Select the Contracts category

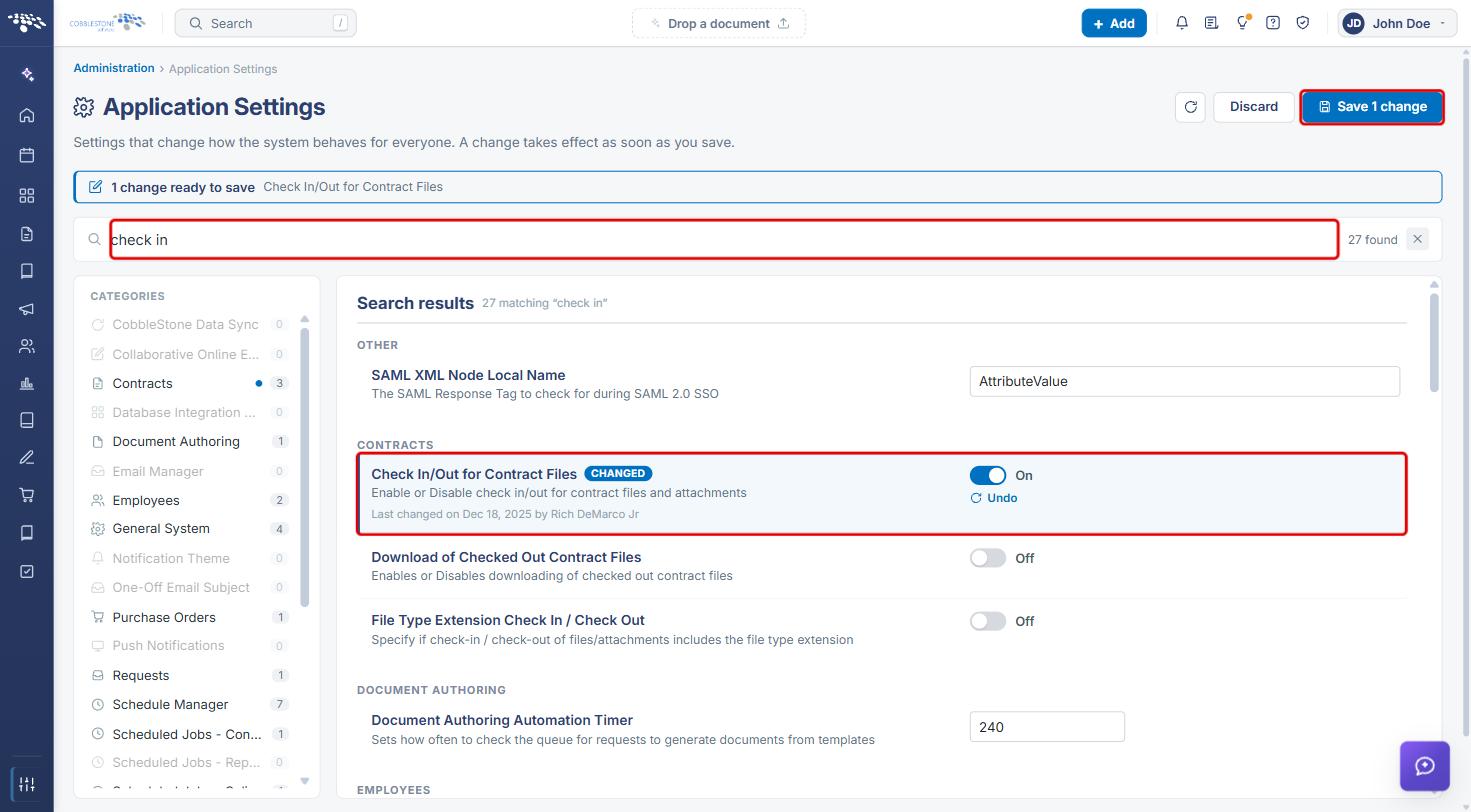(x=189, y=383)
